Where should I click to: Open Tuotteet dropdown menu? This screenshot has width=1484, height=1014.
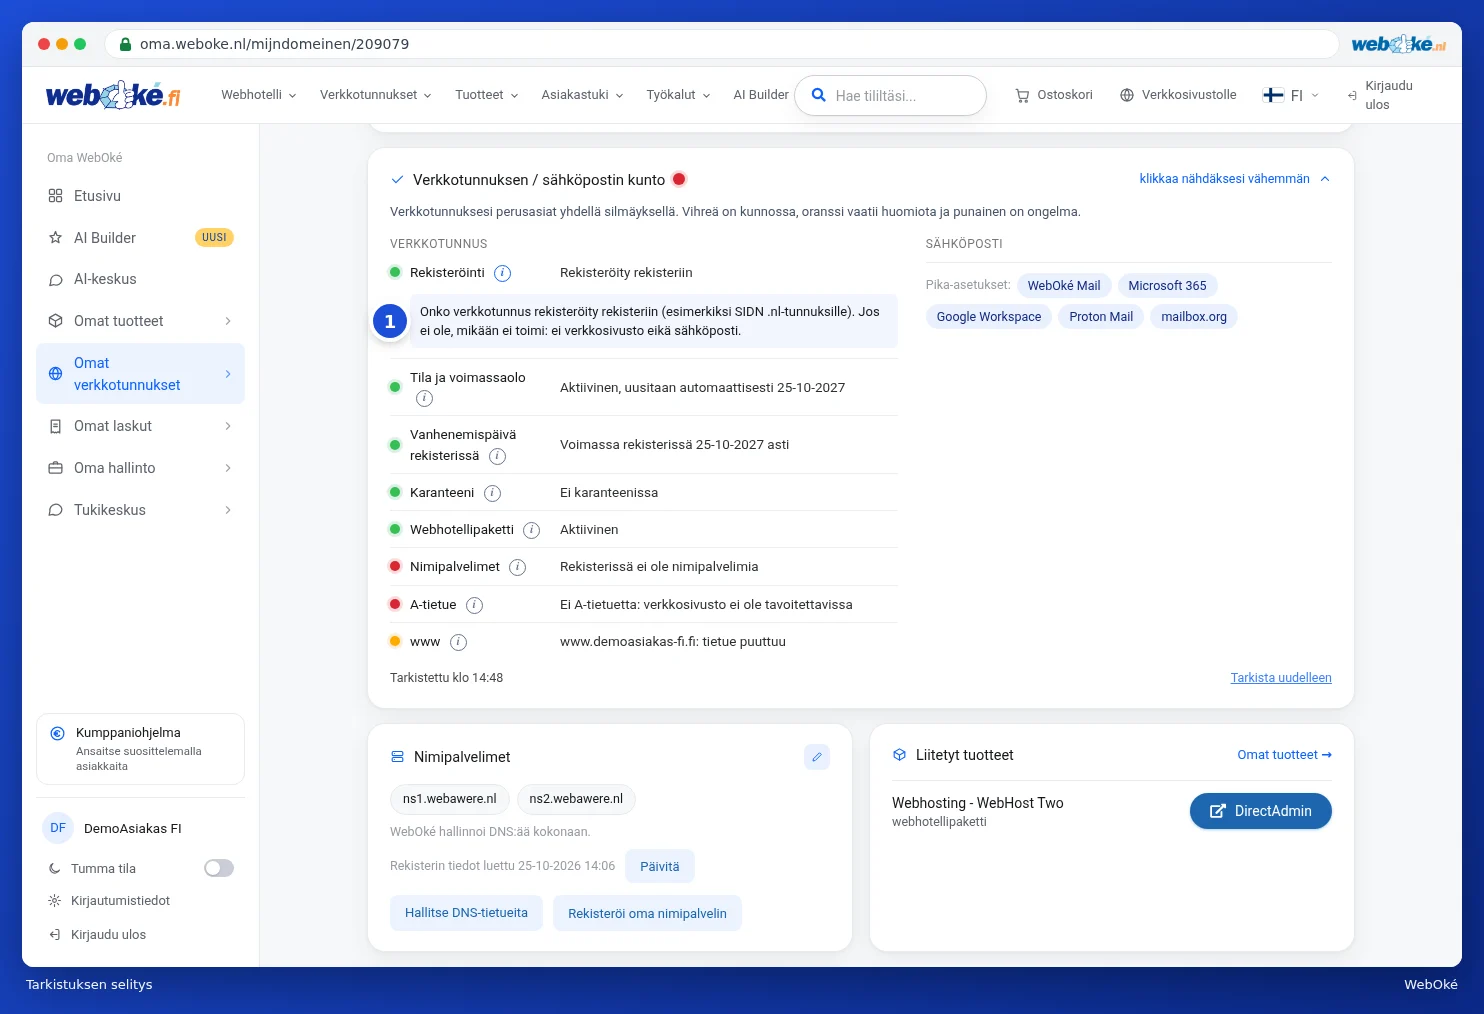487,95
